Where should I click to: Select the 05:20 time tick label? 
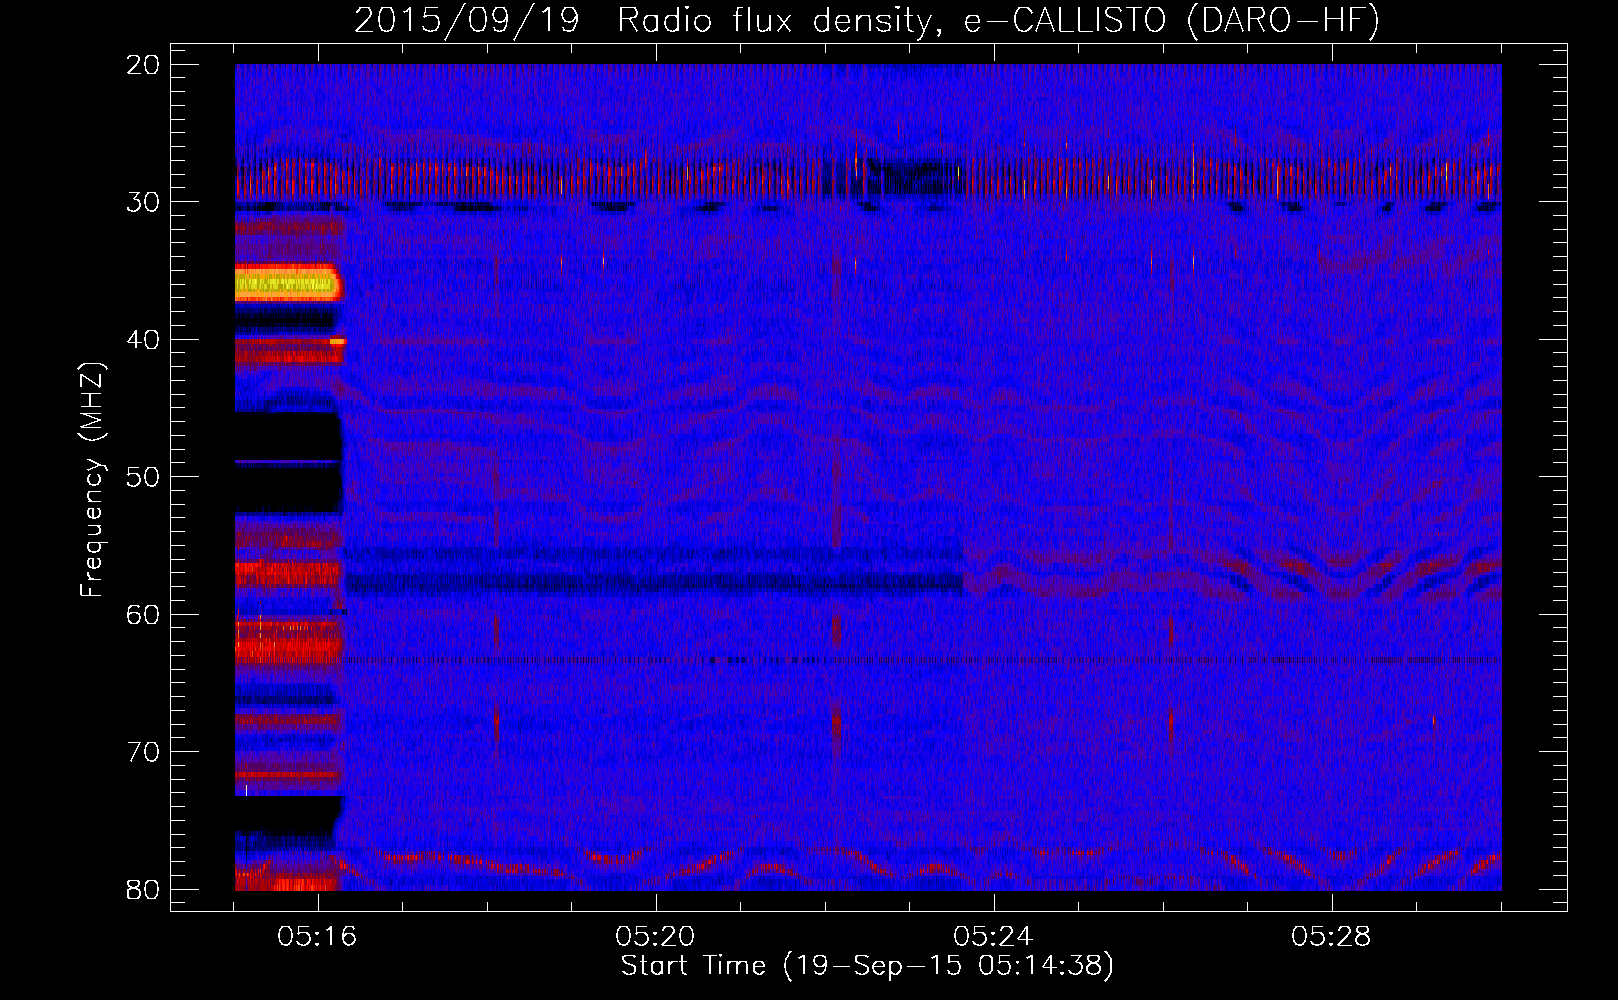pyautogui.click(x=656, y=937)
